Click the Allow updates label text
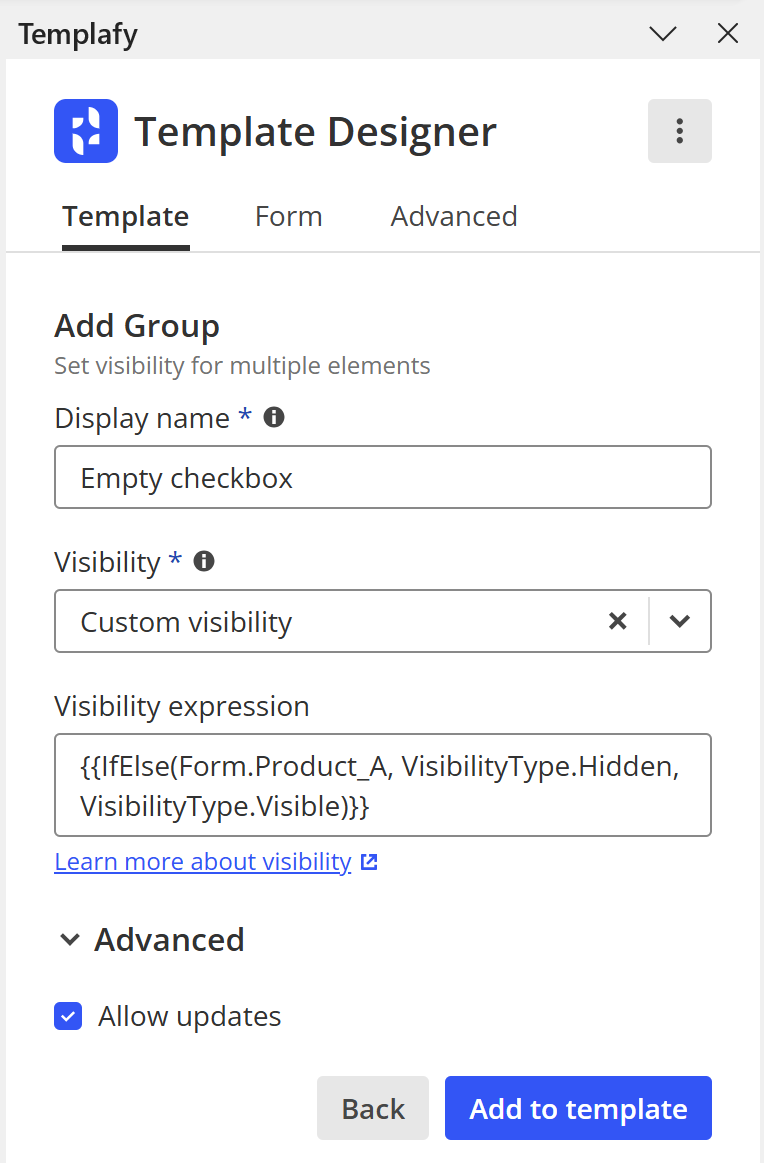 pos(190,1016)
